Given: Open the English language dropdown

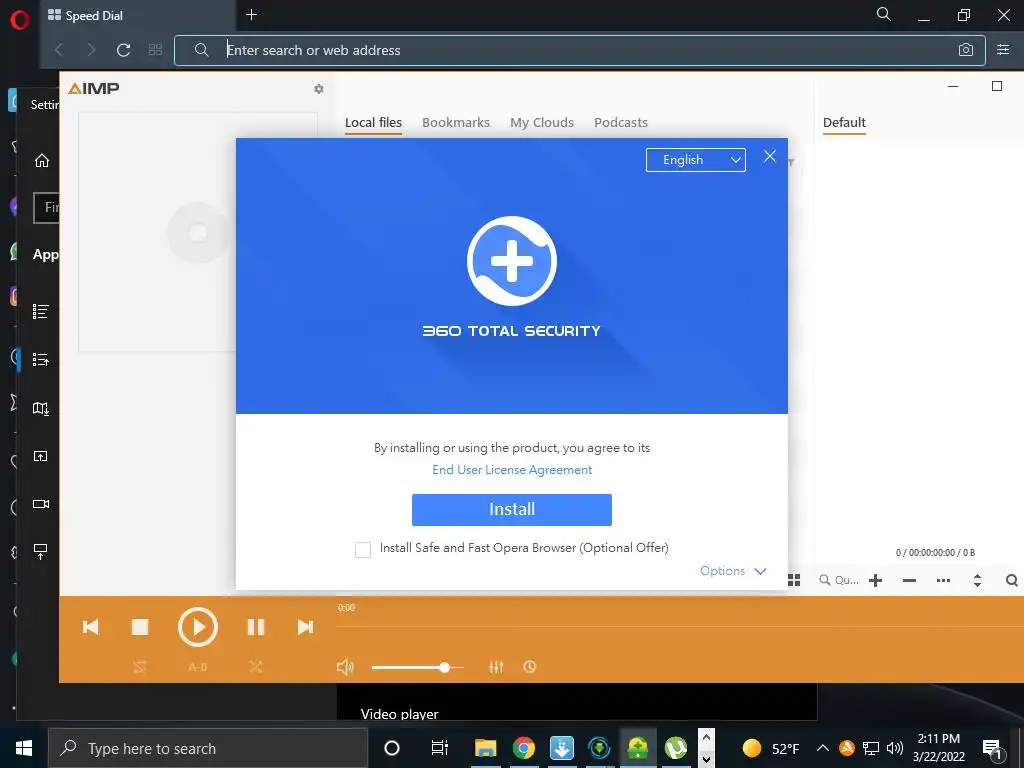Looking at the screenshot, I should (696, 160).
